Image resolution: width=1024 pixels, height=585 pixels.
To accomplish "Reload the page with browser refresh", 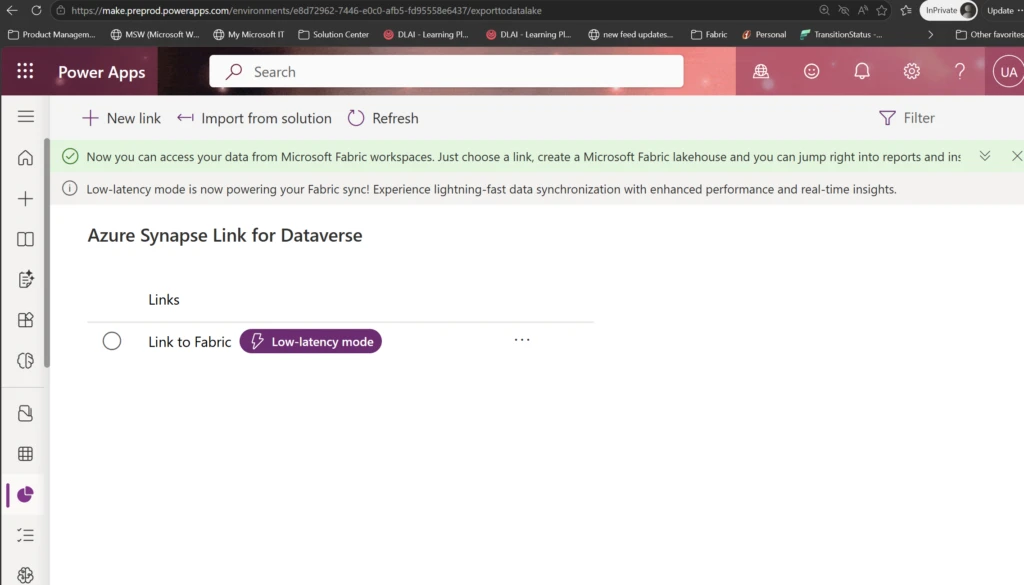I will point(37,10).
